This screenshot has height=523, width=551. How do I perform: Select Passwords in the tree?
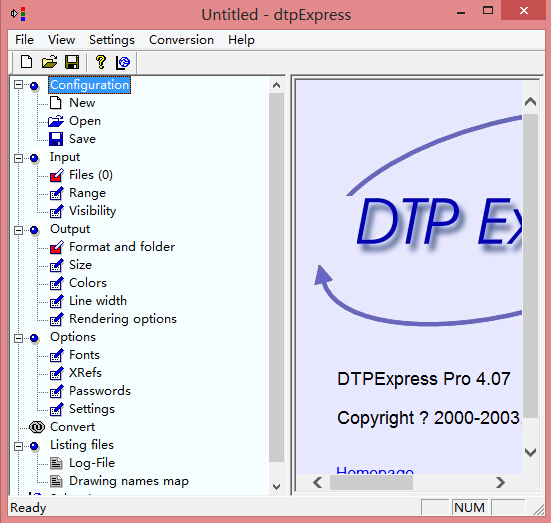coord(100,391)
